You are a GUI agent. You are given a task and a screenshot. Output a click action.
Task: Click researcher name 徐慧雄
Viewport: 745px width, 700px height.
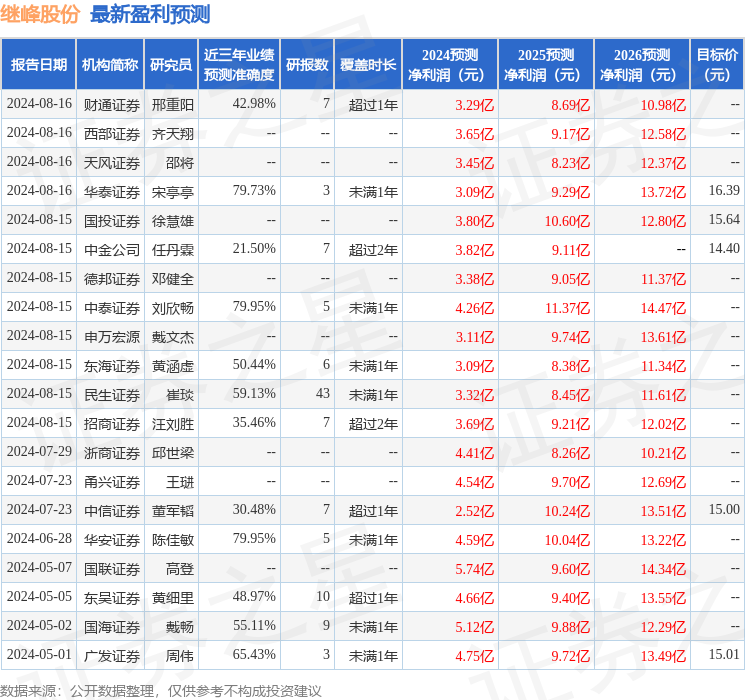click(172, 221)
